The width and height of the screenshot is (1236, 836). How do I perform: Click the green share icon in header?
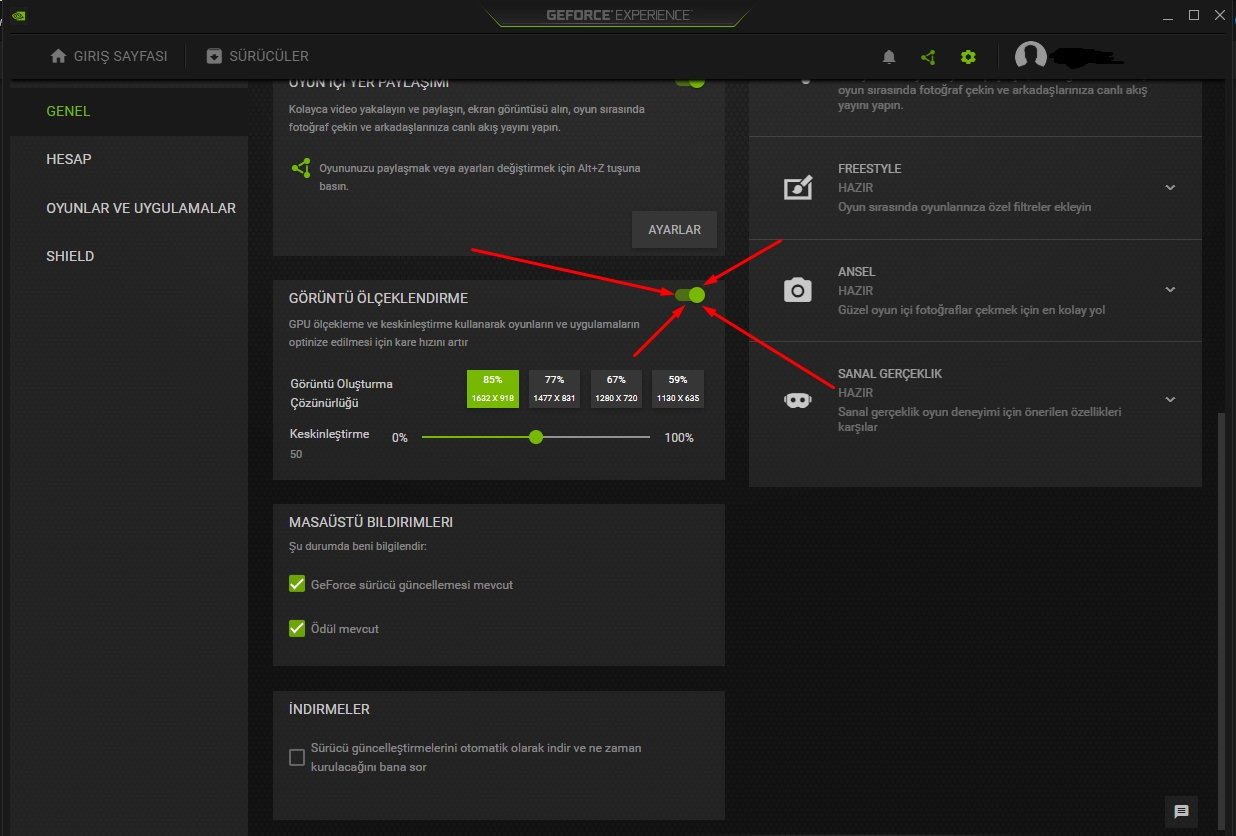coord(928,57)
